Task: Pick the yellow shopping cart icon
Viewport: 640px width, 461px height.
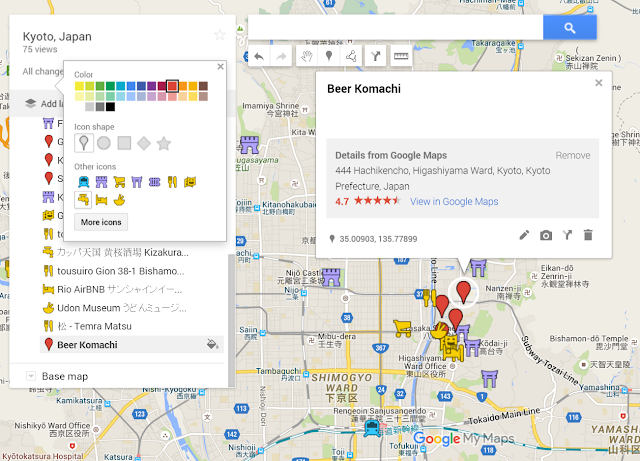Action: (x=119, y=182)
